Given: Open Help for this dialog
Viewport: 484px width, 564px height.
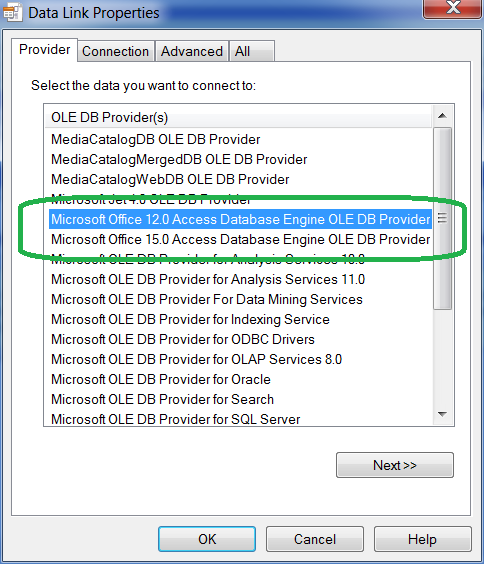Looking at the screenshot, I should click(423, 539).
